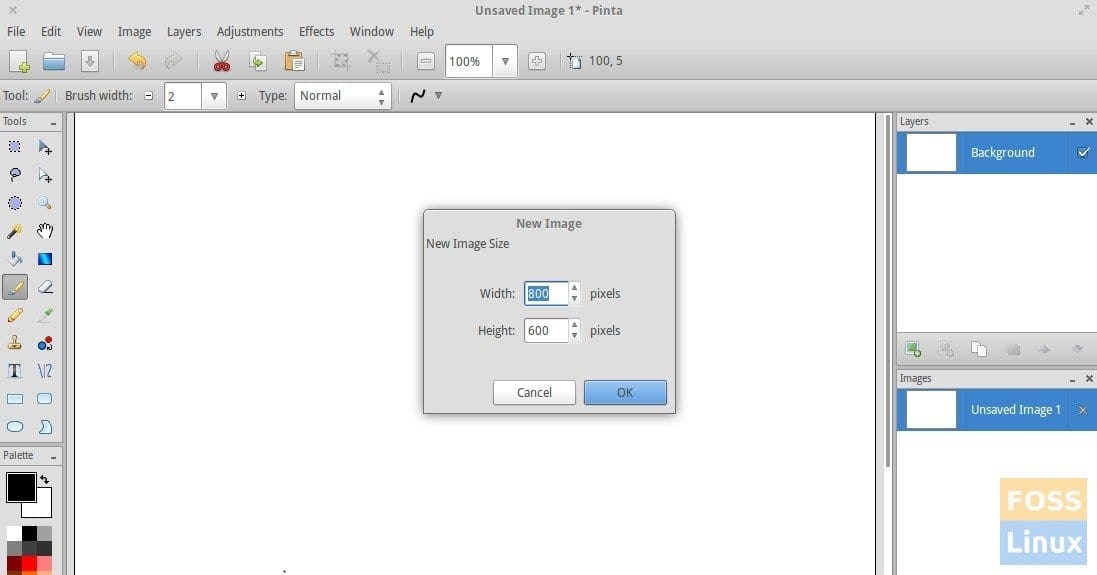Select the Pan hand tool
This screenshot has height=575, width=1097.
[x=45, y=231]
